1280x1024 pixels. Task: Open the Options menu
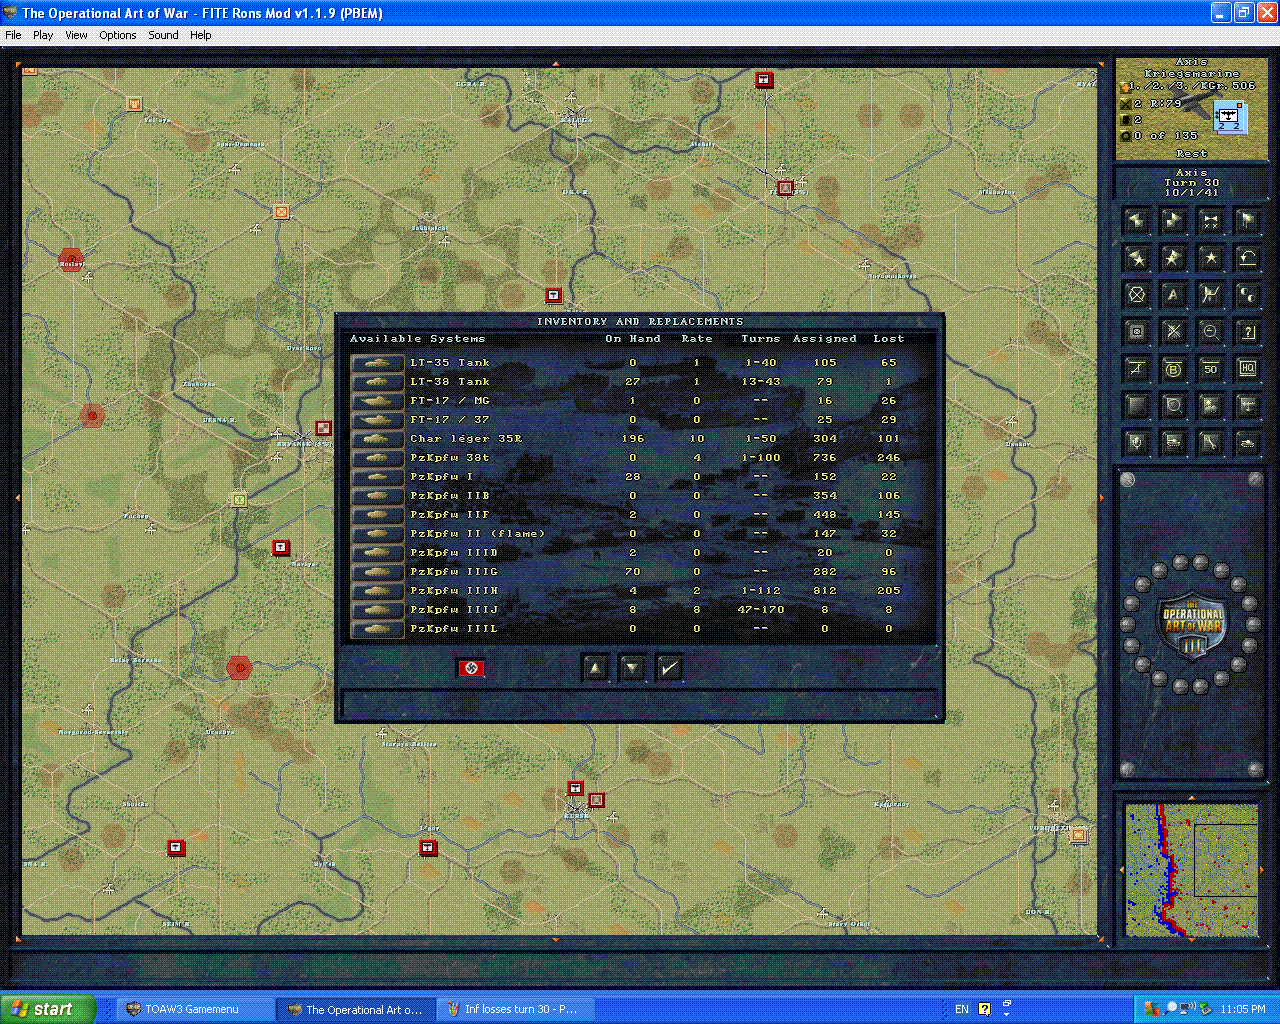[x=117, y=35]
